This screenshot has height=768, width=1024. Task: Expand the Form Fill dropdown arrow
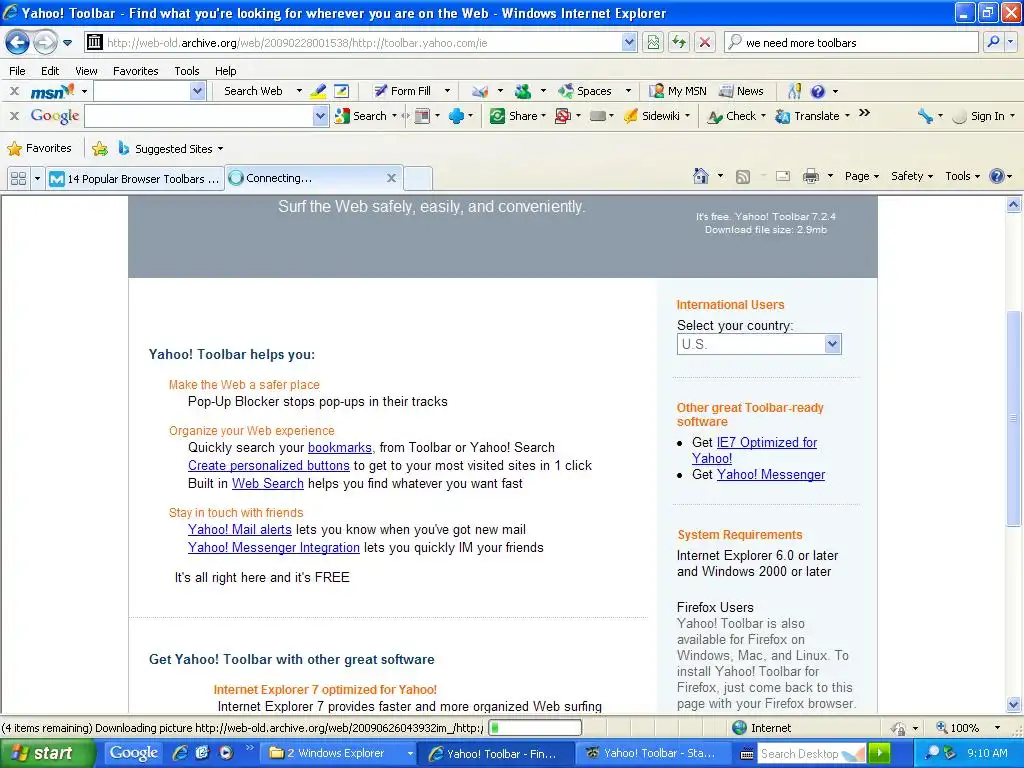pos(447,91)
